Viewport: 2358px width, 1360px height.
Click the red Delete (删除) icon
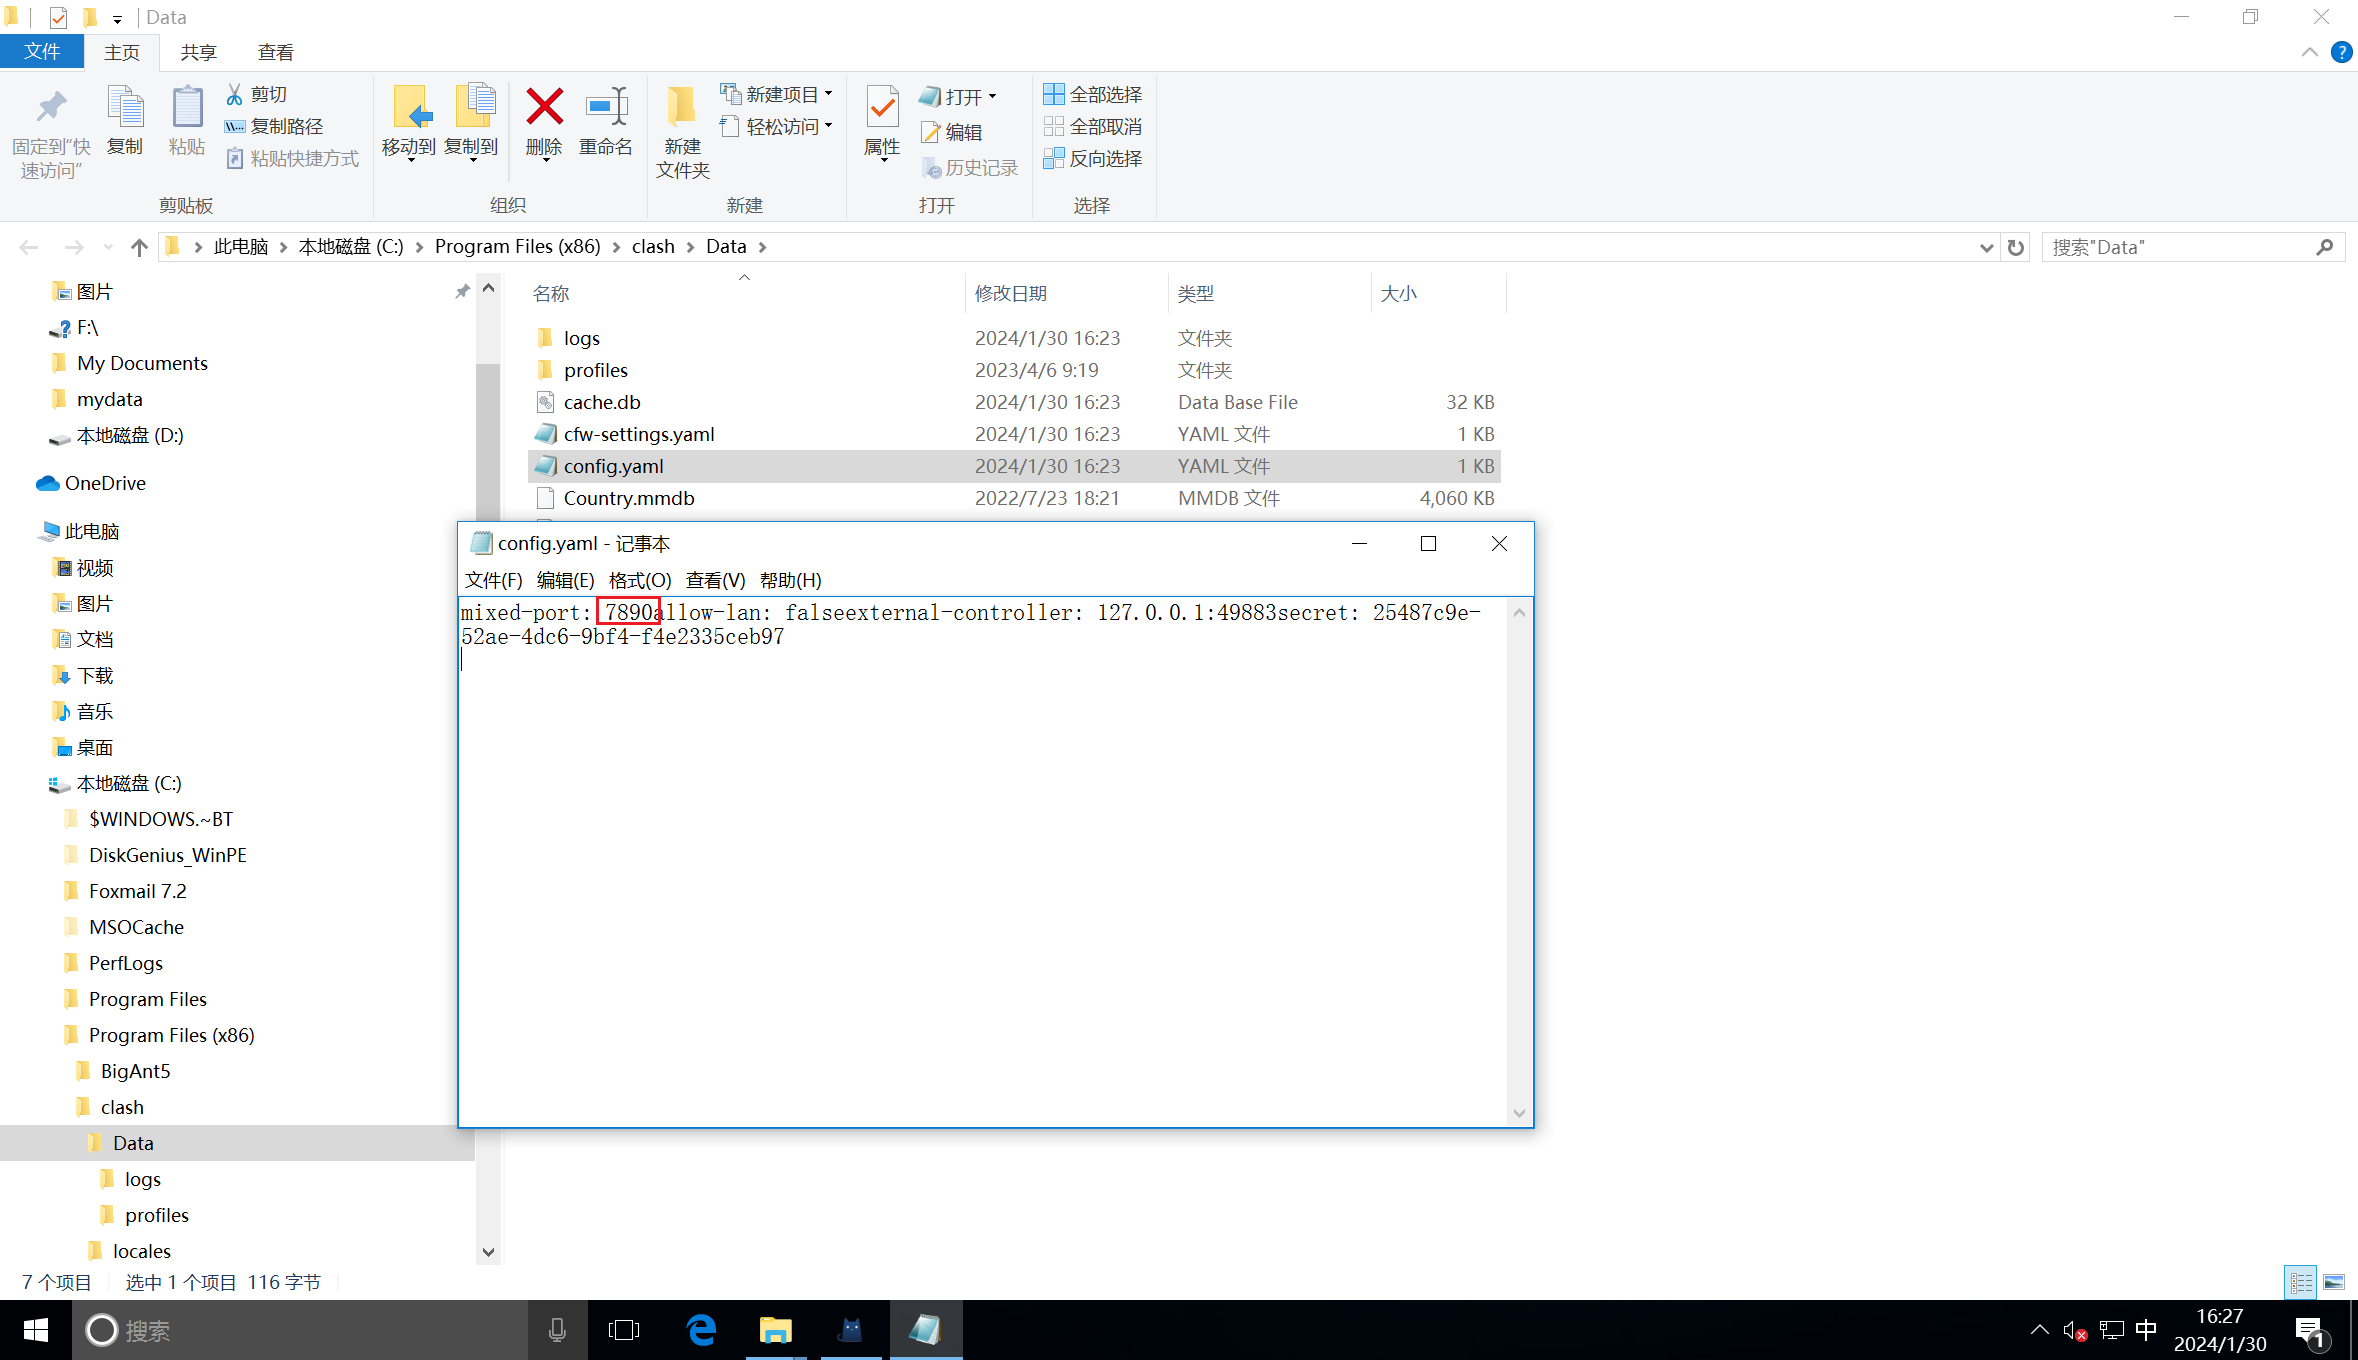pyautogui.click(x=544, y=107)
